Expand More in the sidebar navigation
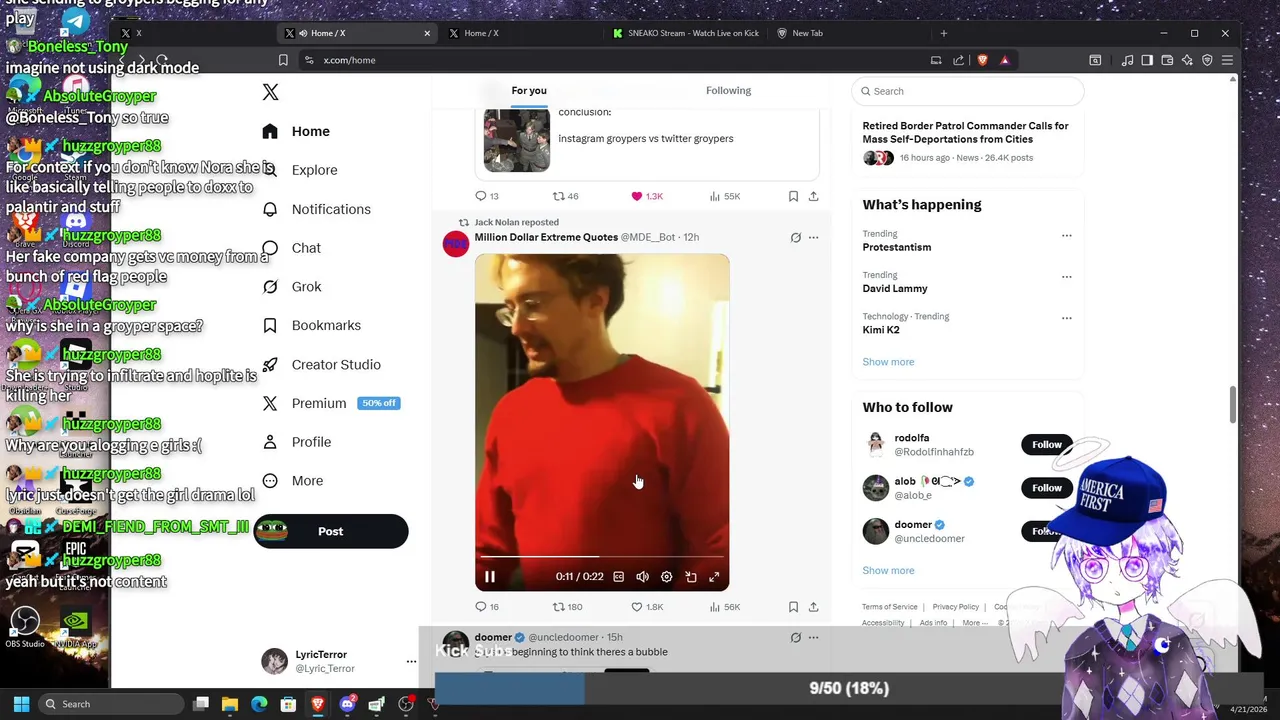Viewport: 1280px width, 720px height. coord(293,481)
